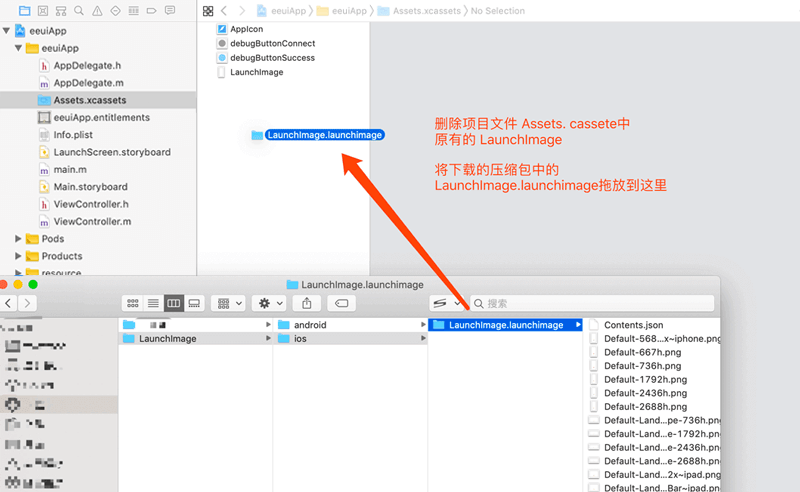Open the issue navigator warning icon

coord(97,10)
